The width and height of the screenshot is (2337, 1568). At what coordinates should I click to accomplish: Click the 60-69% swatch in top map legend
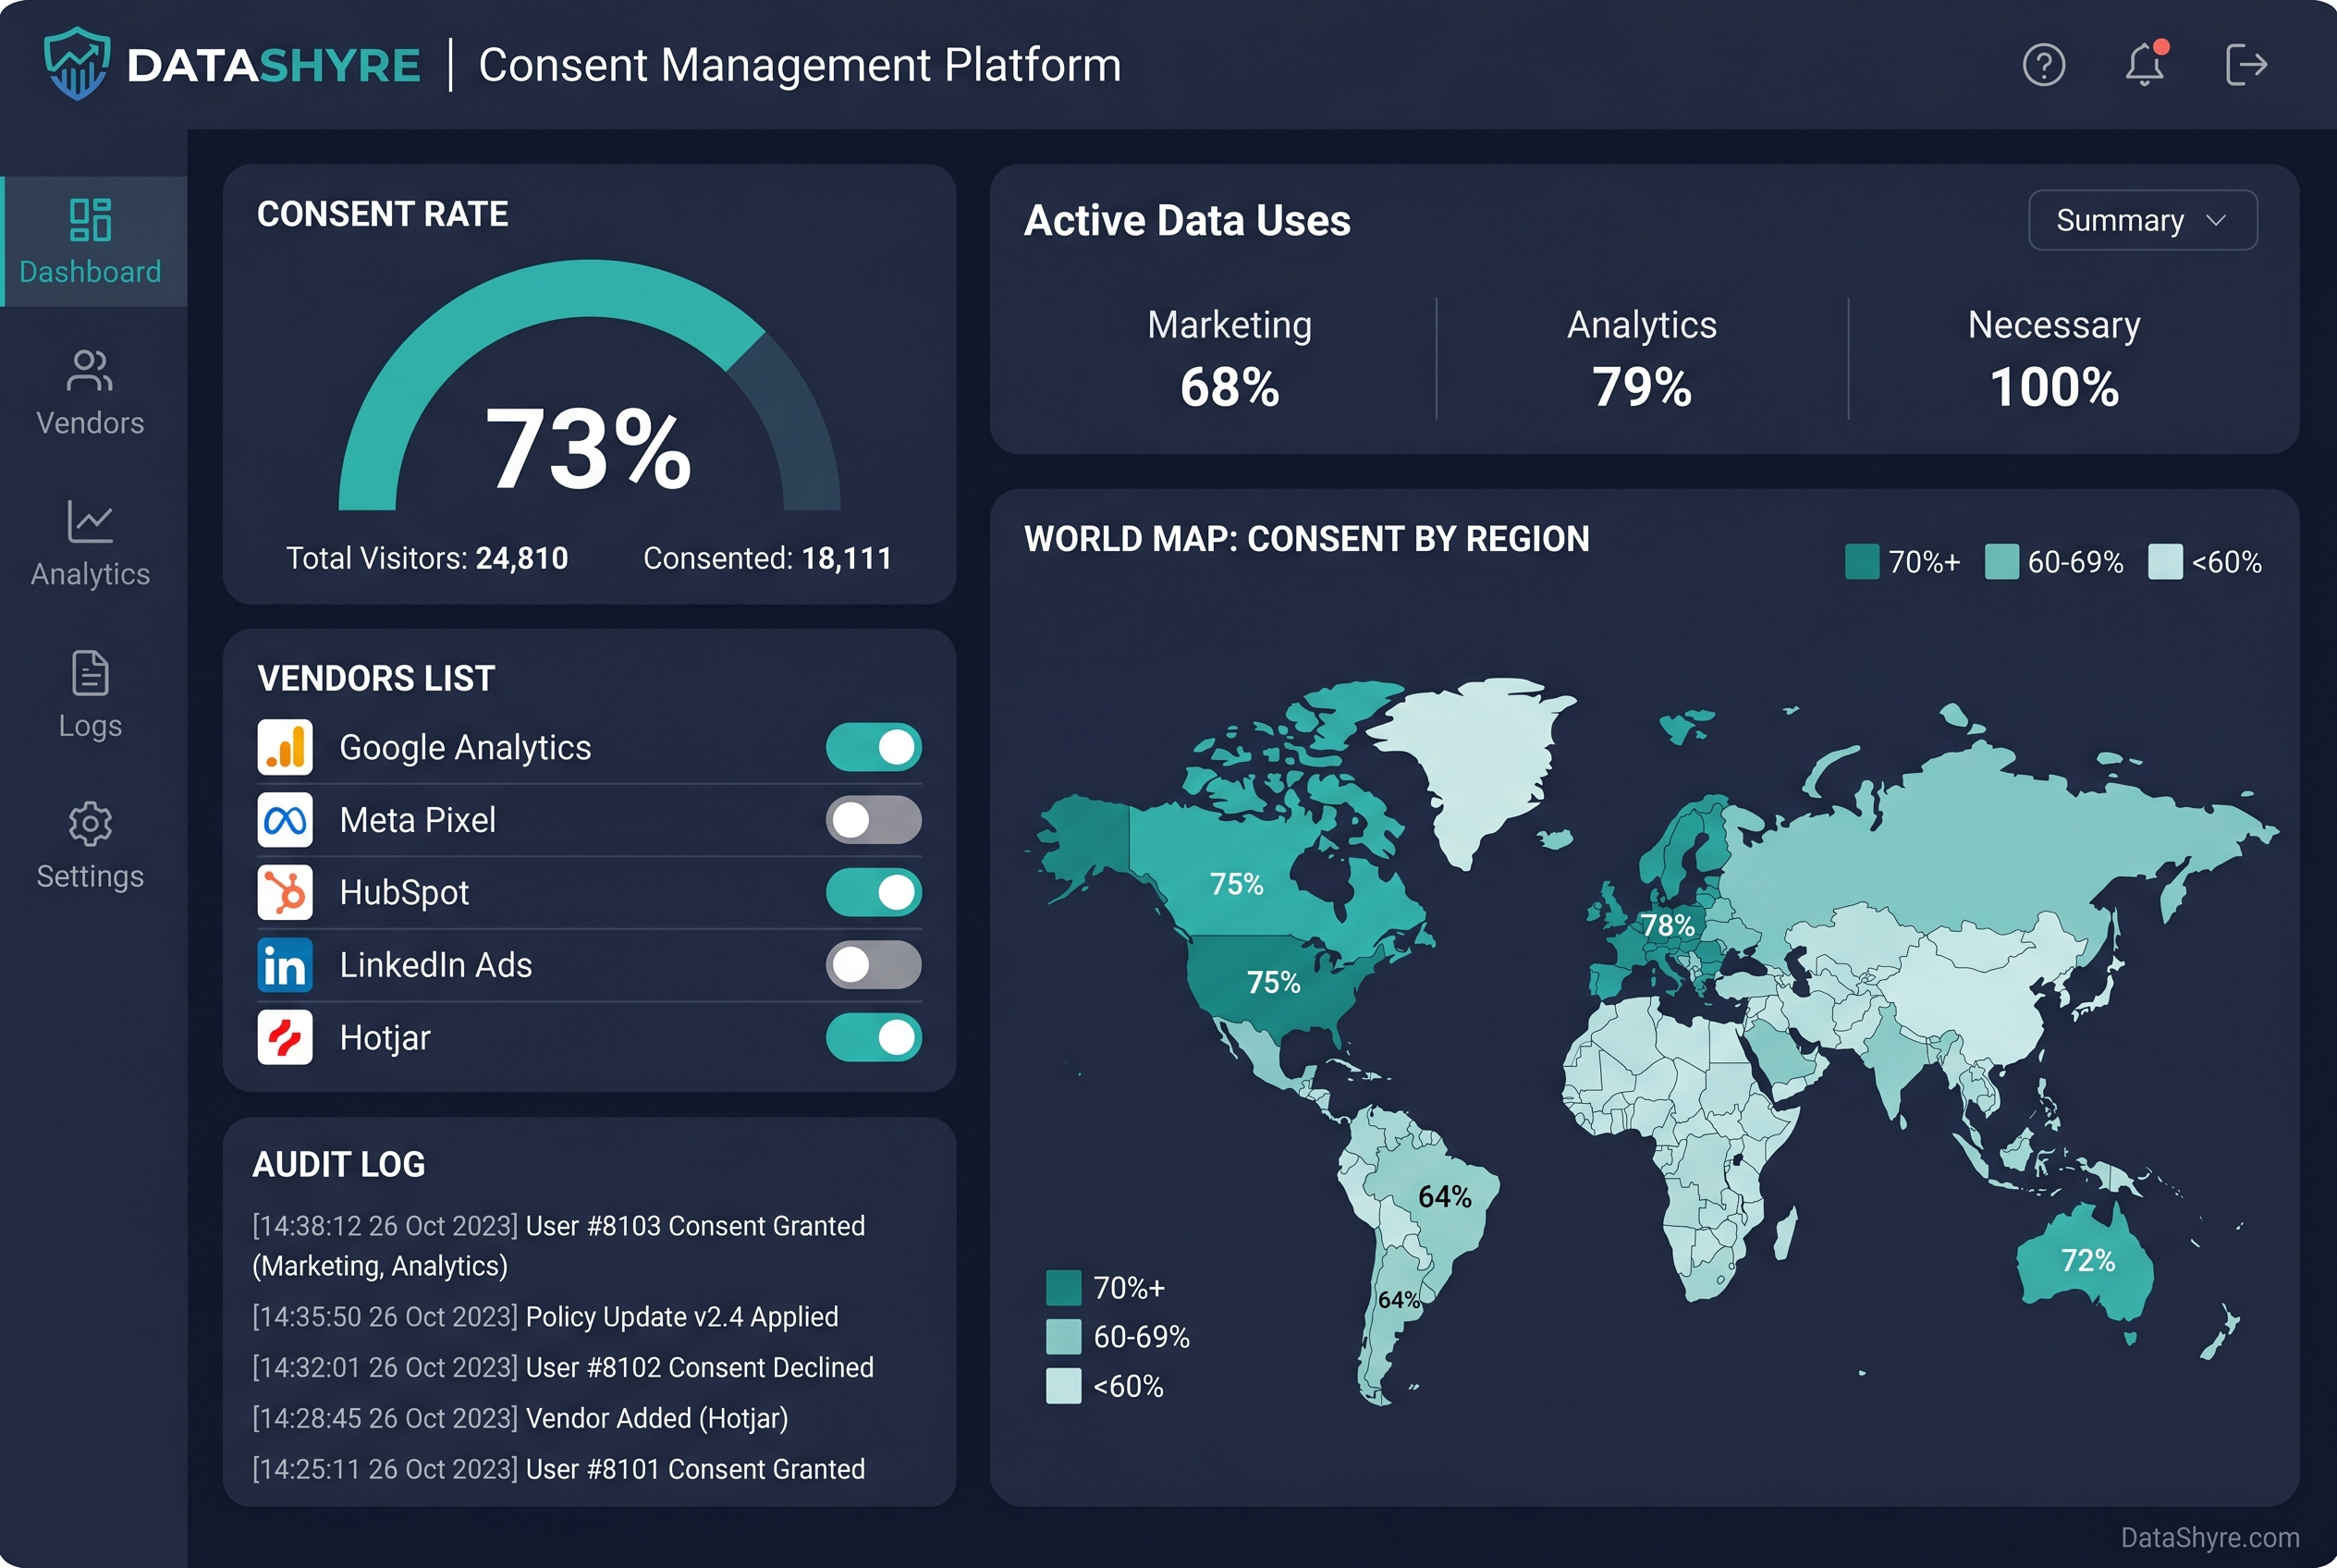(2001, 561)
